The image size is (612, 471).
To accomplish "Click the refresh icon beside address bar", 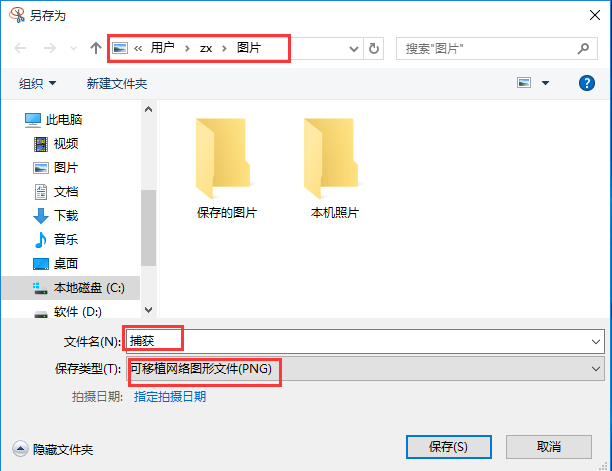I will [x=374, y=48].
